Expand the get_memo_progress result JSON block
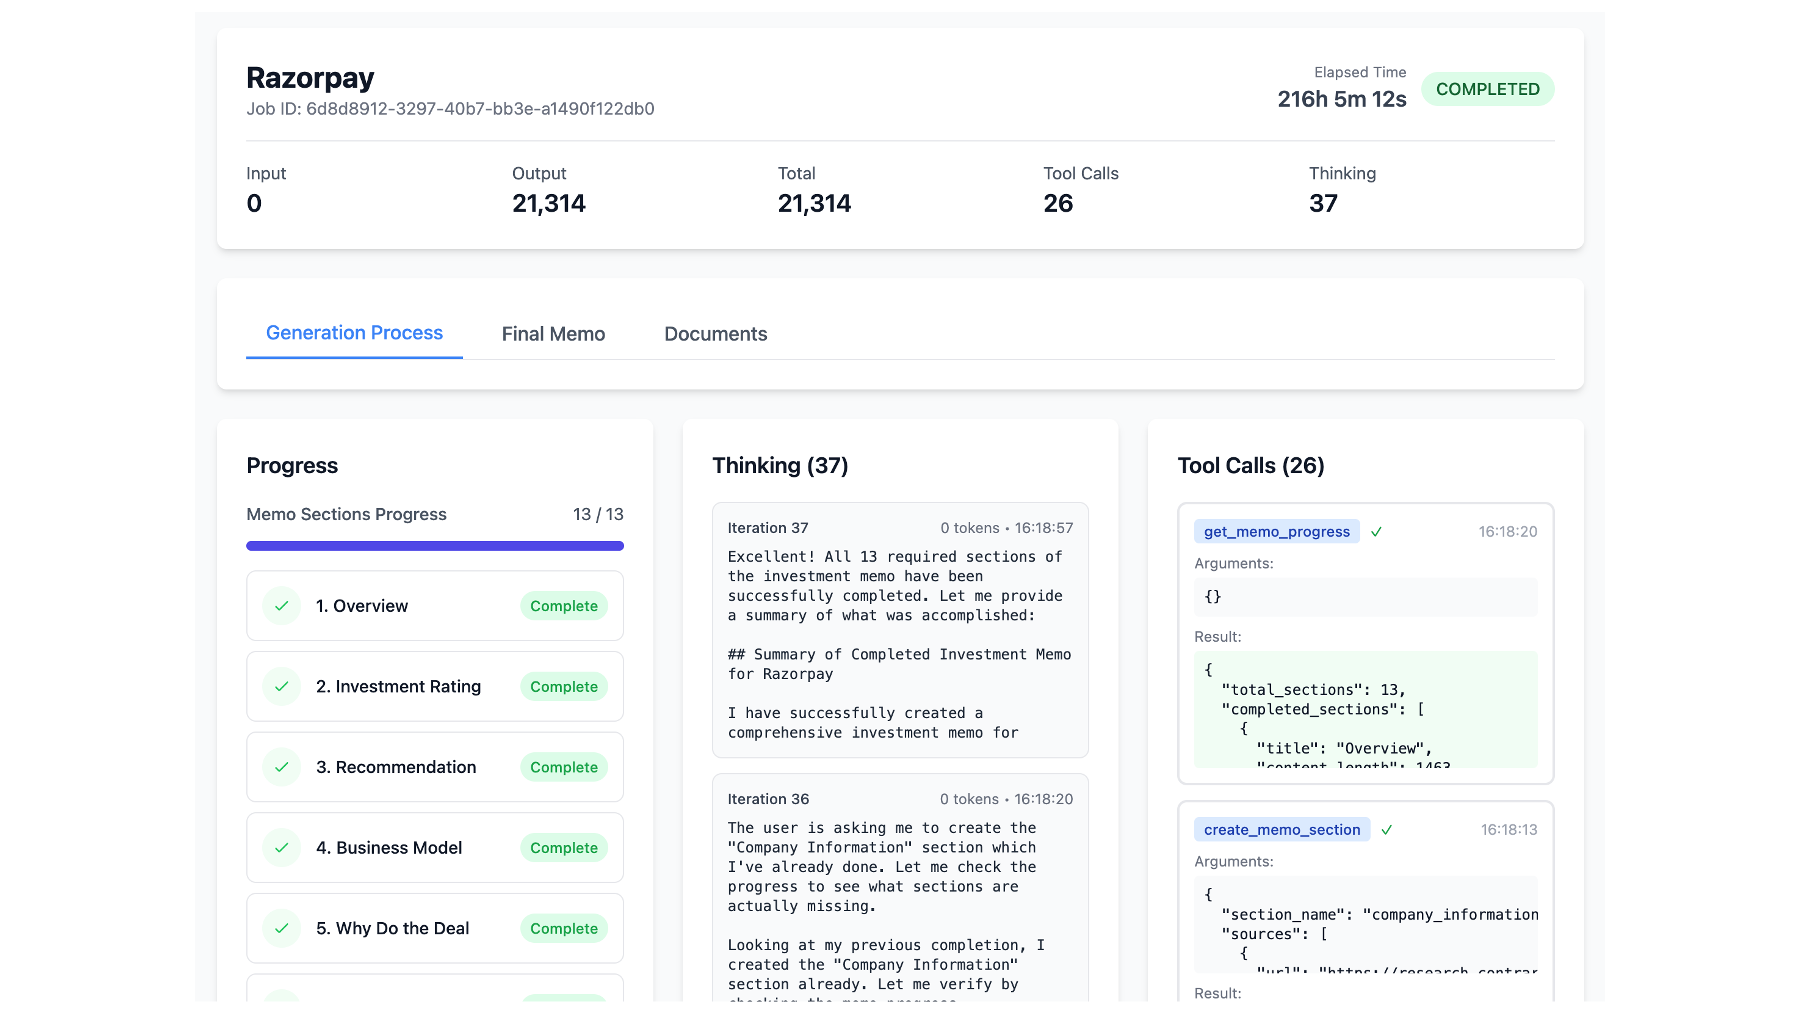Screen dimensions: 1800x1013 pos(1365,710)
